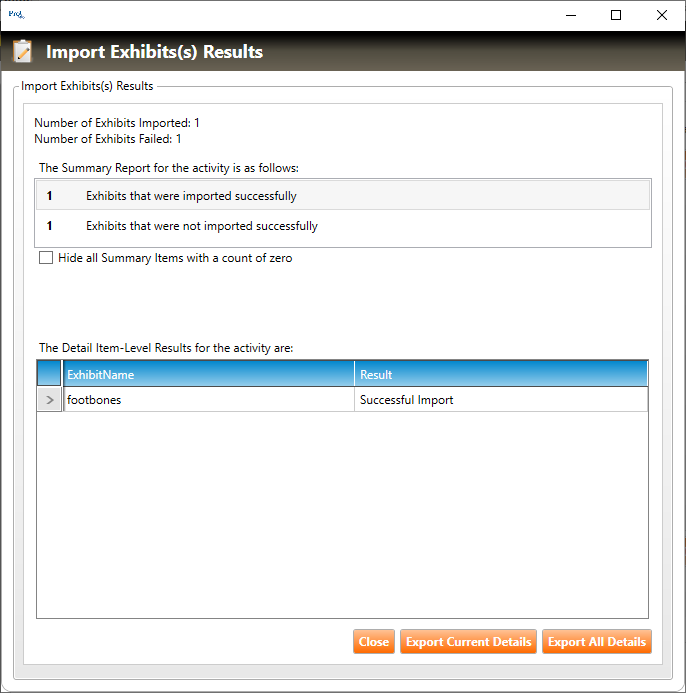Click Export All Details button

click(597, 642)
